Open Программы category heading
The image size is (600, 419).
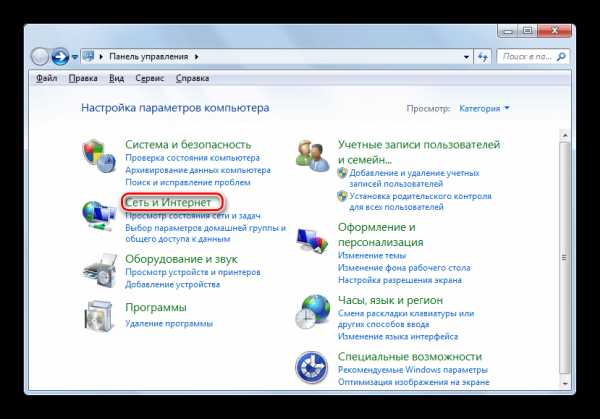[156, 307]
